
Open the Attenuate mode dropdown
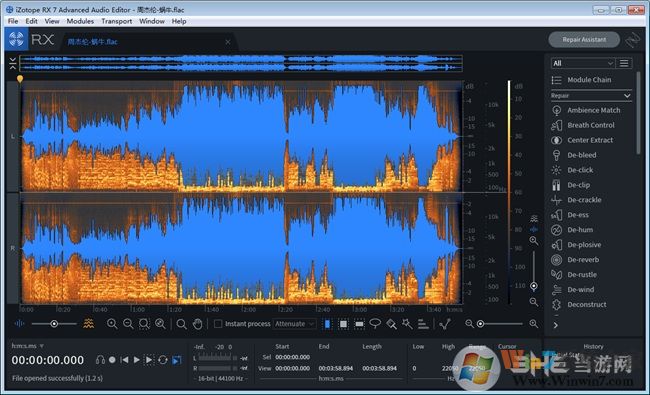[295, 324]
